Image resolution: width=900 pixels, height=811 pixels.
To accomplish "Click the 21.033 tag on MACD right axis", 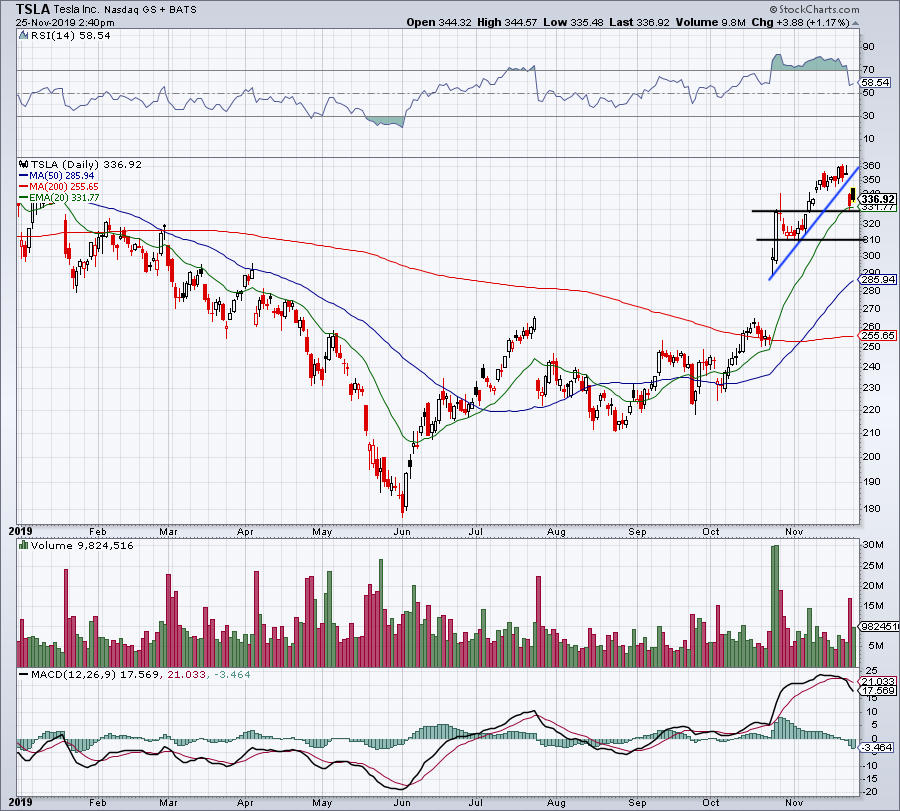I will tap(878, 681).
